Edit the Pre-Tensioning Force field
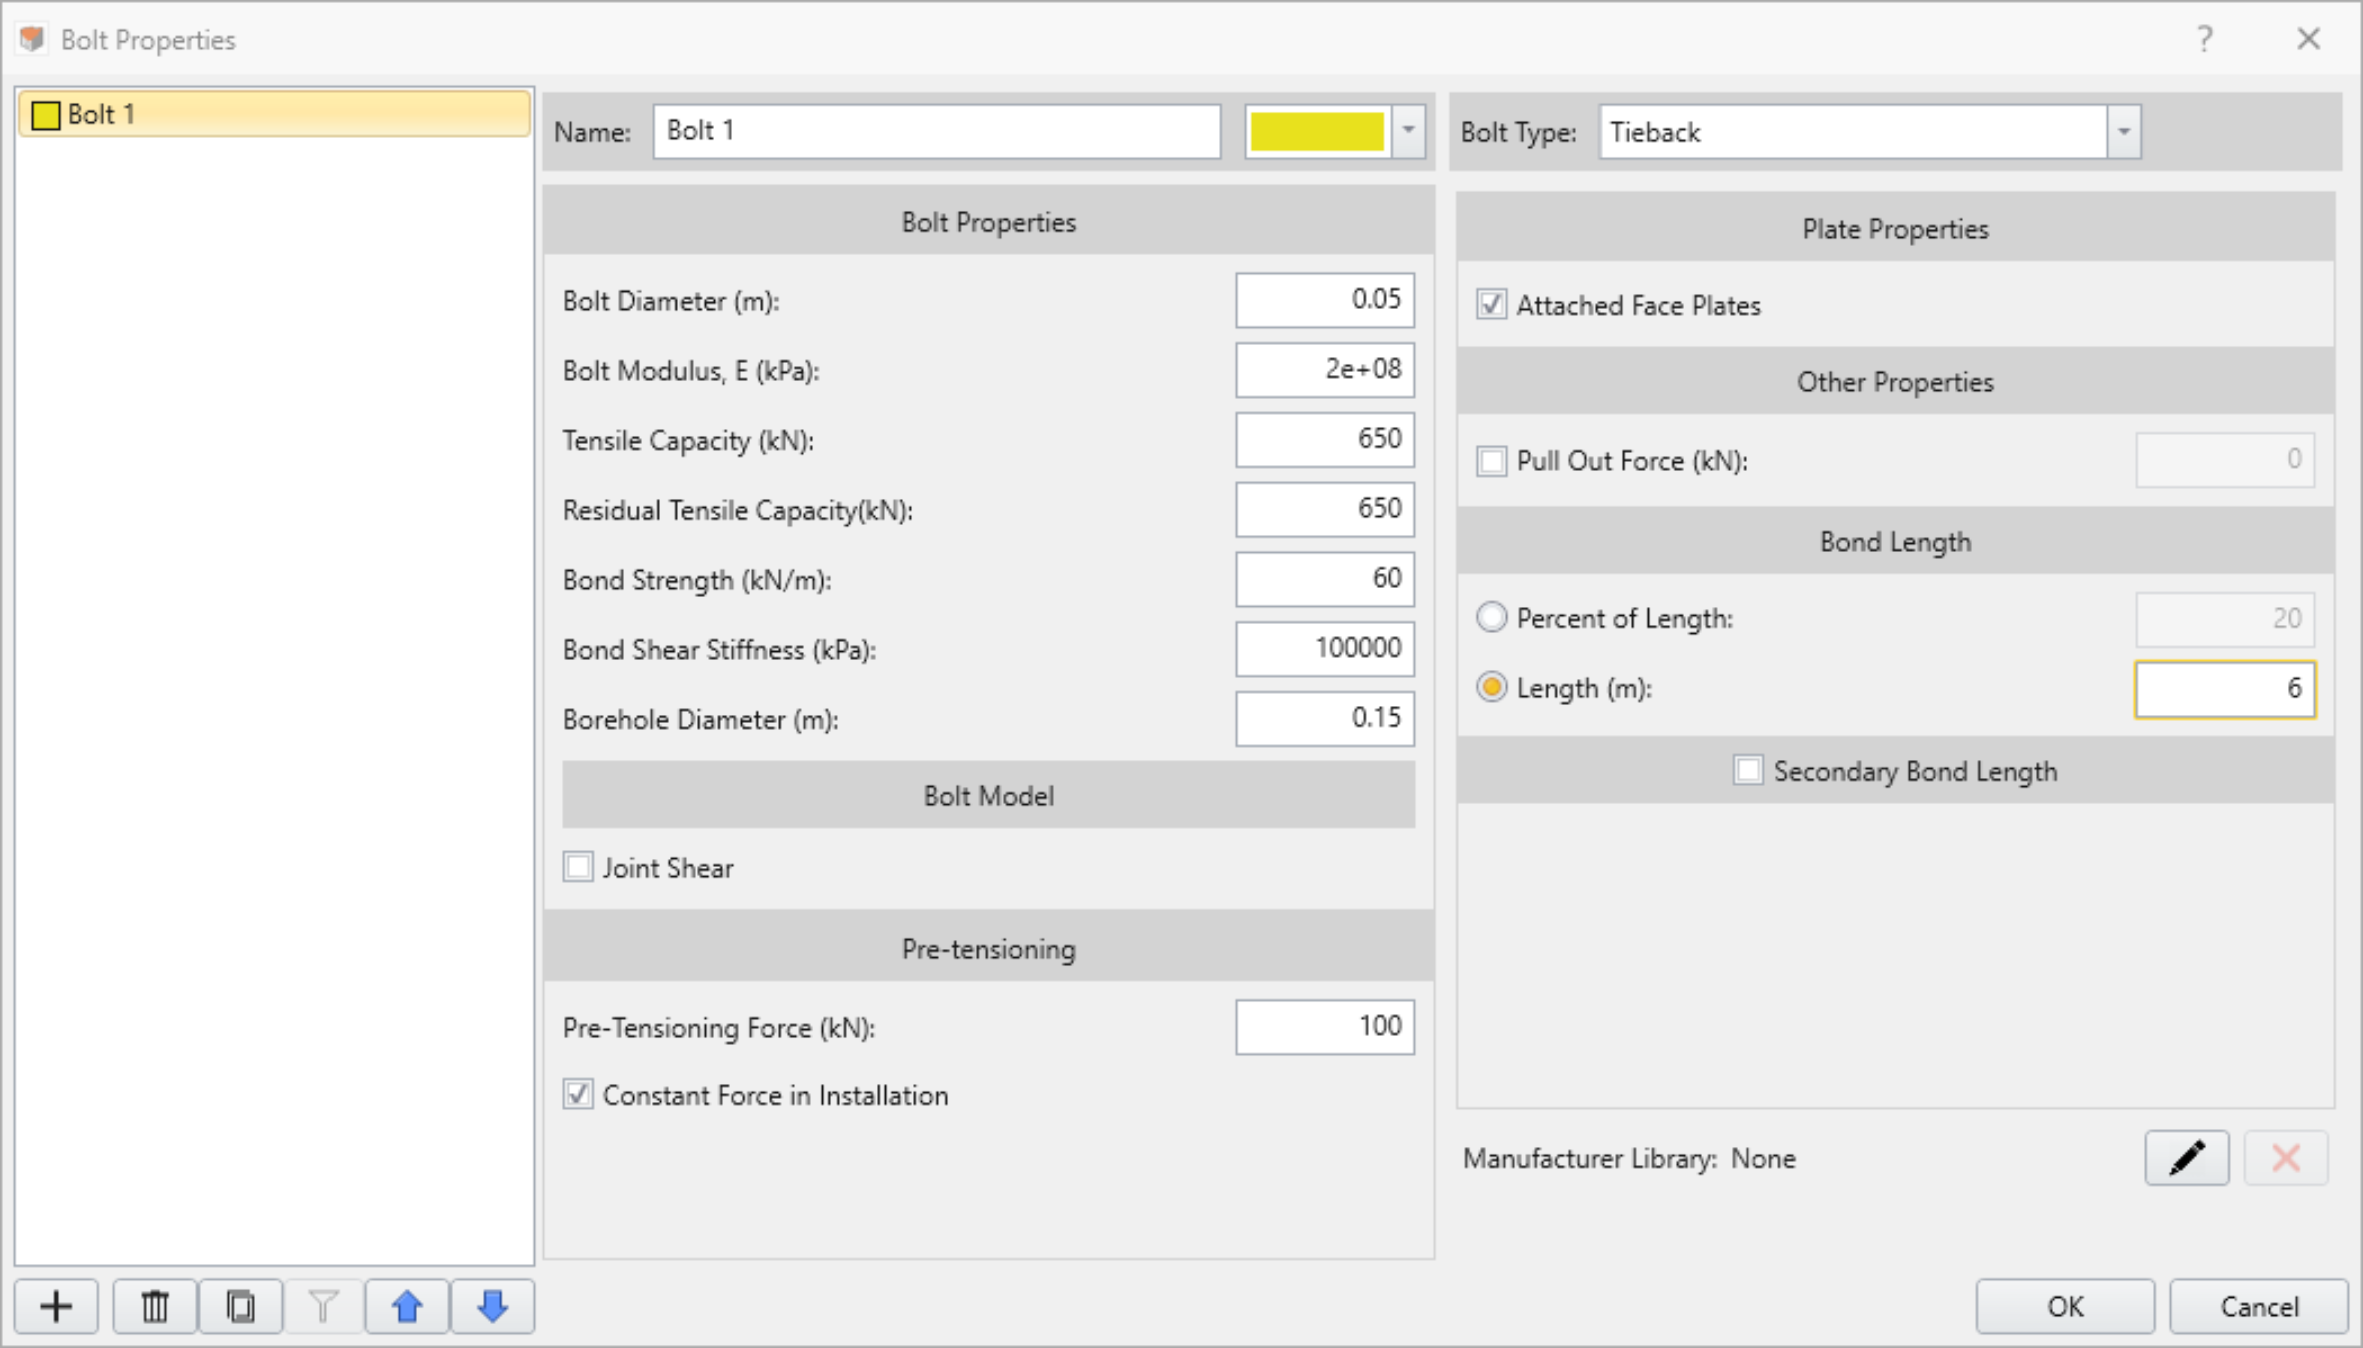 coord(1325,1026)
